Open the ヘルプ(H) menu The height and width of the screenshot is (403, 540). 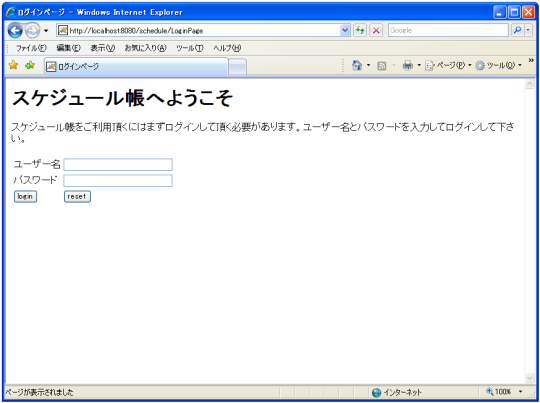227,48
